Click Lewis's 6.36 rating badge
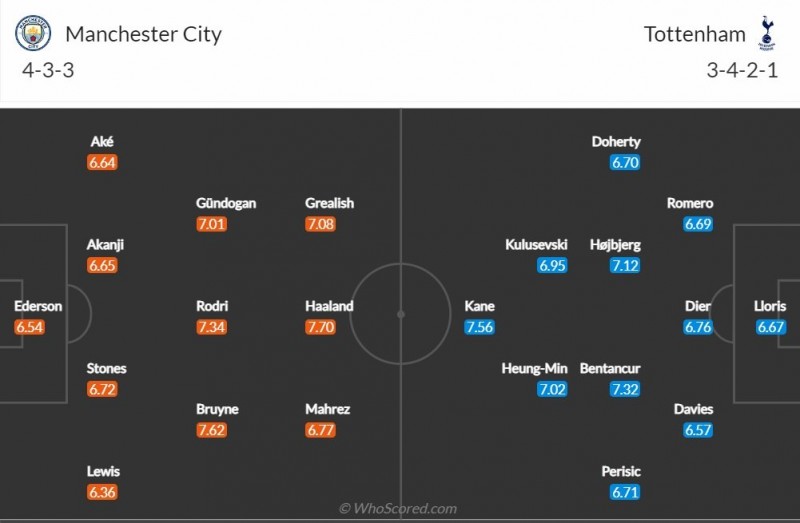The width and height of the screenshot is (800, 523). point(102,492)
